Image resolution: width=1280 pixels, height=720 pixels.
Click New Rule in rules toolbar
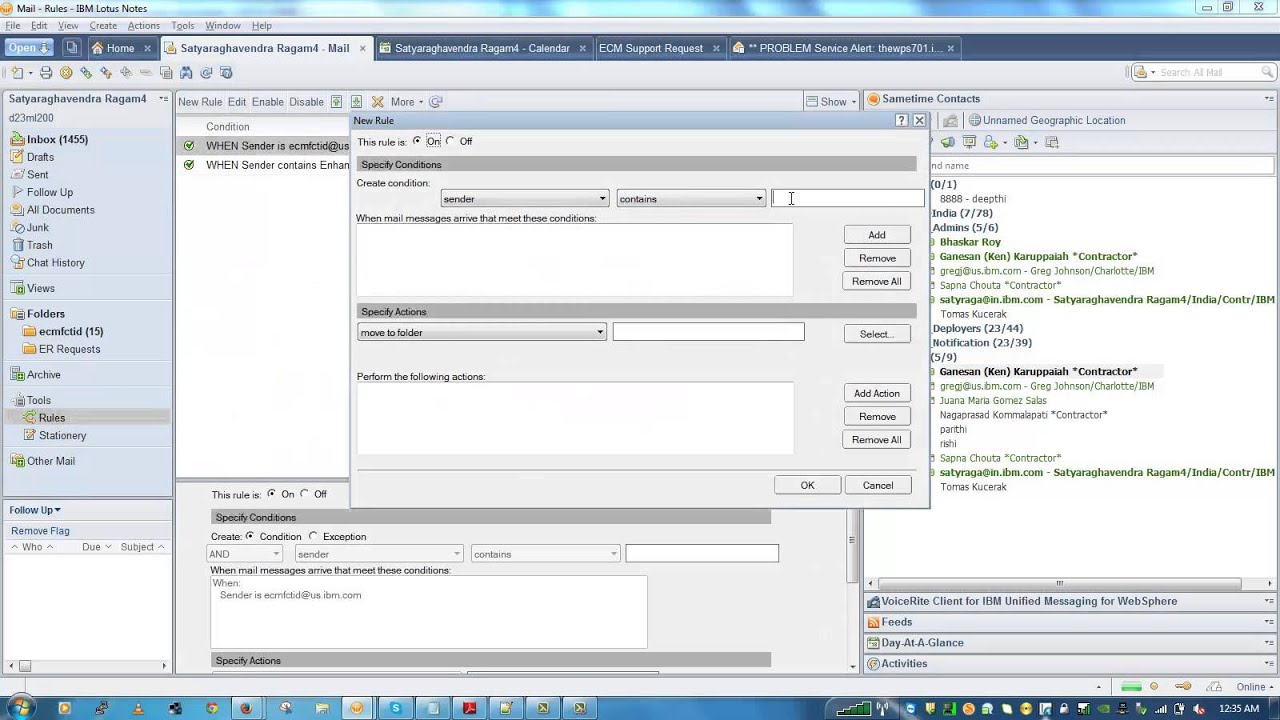pyautogui.click(x=200, y=102)
